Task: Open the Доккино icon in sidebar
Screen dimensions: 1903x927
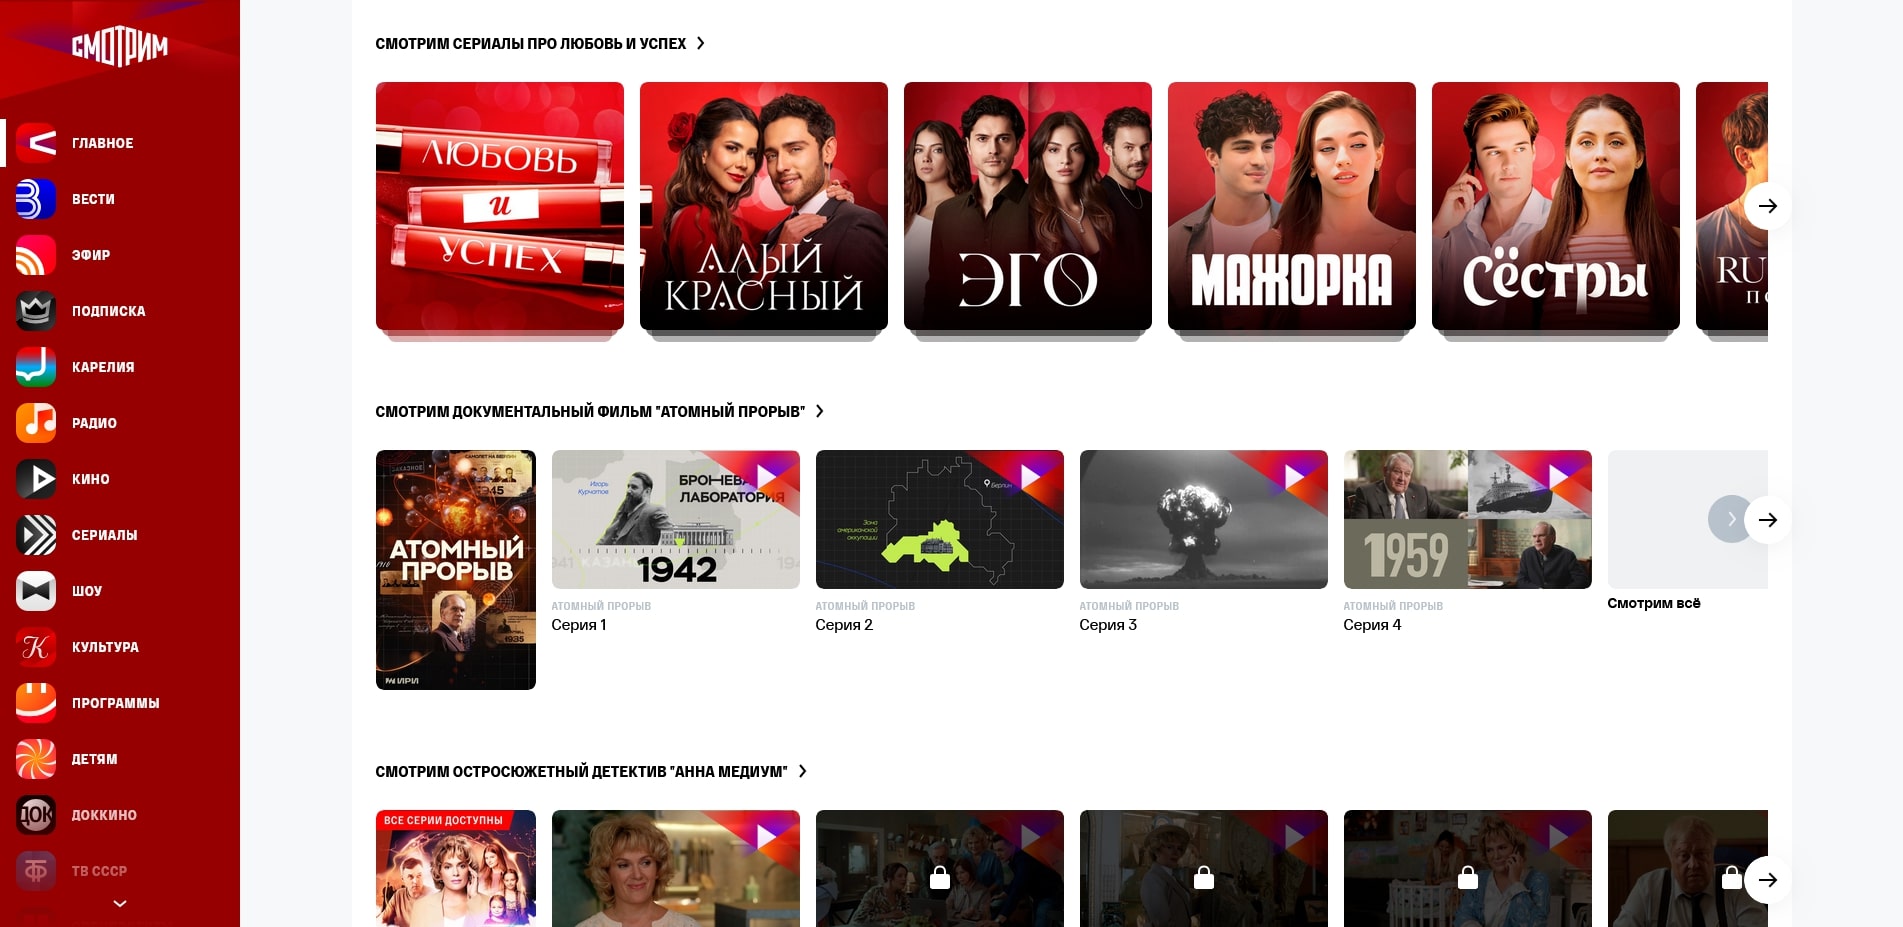Action: coord(36,815)
